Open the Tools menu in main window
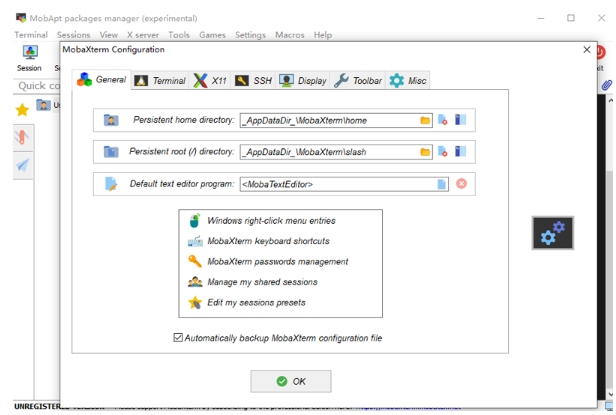 tap(179, 35)
